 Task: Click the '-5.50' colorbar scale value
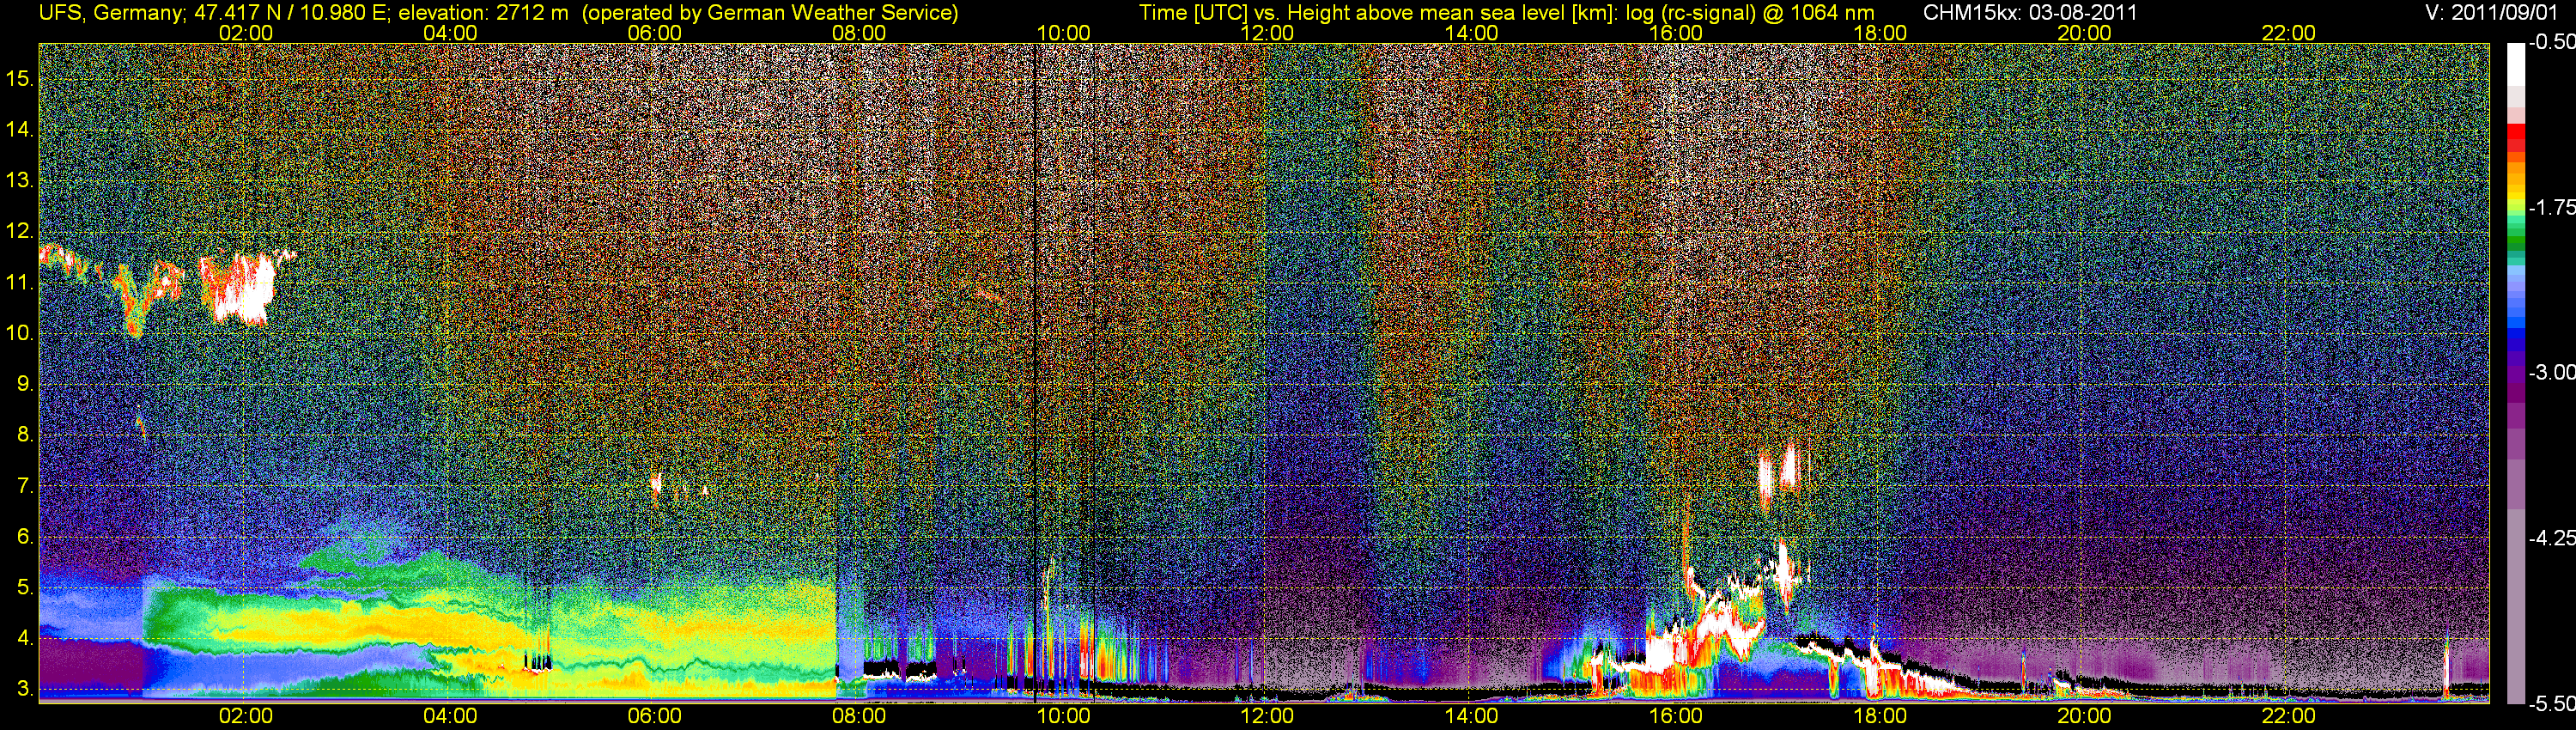(x=2551, y=703)
